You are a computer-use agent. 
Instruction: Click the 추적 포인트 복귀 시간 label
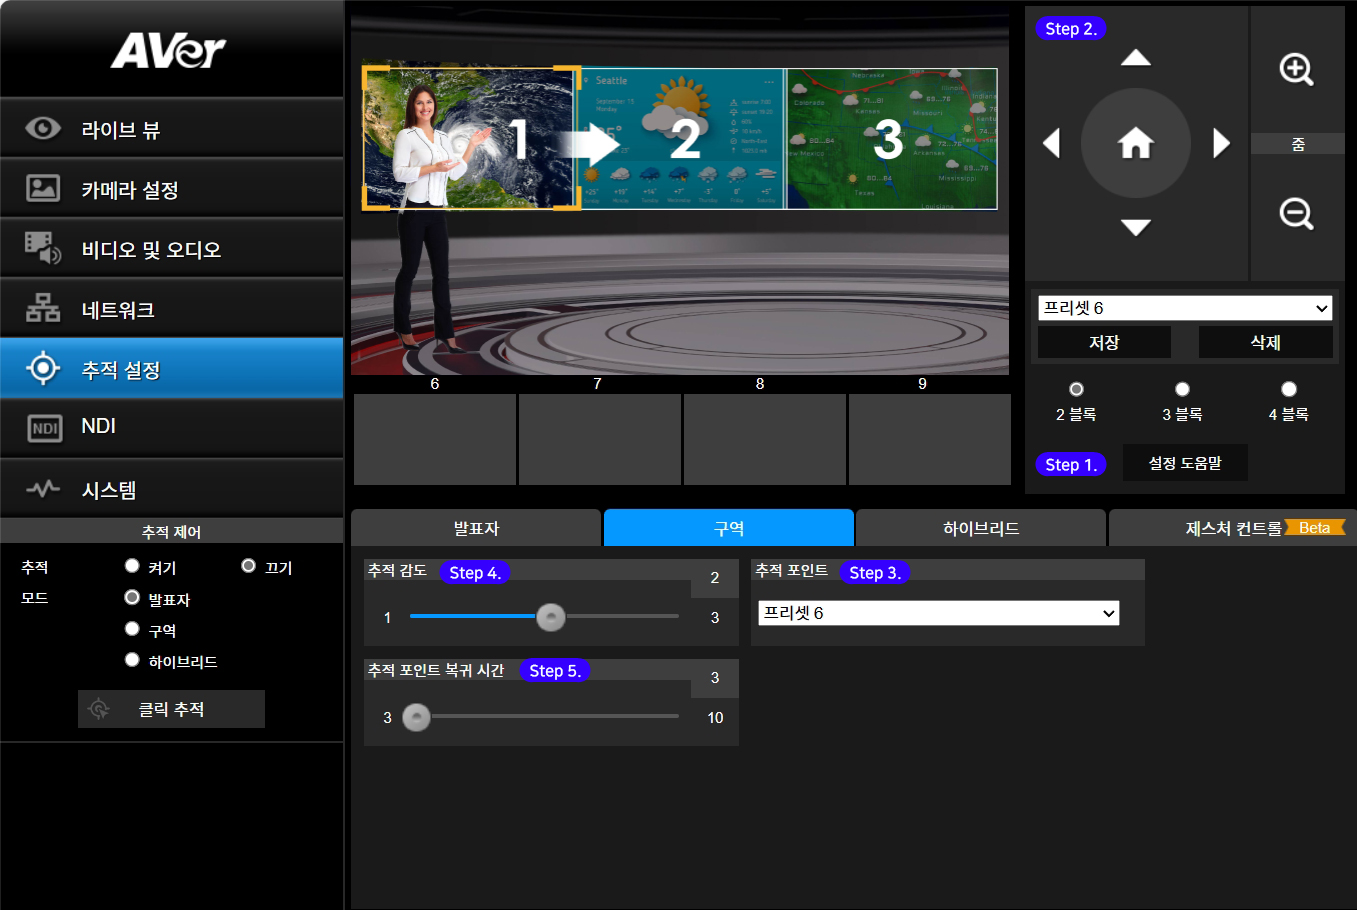[436, 670]
